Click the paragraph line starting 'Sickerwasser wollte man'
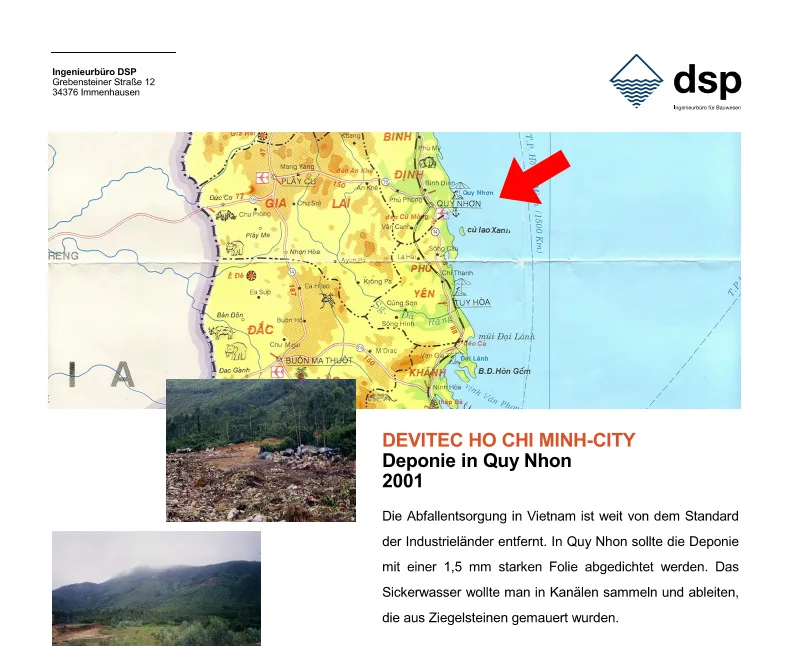Image resolution: width=790 pixels, height=646 pixels. (560, 592)
